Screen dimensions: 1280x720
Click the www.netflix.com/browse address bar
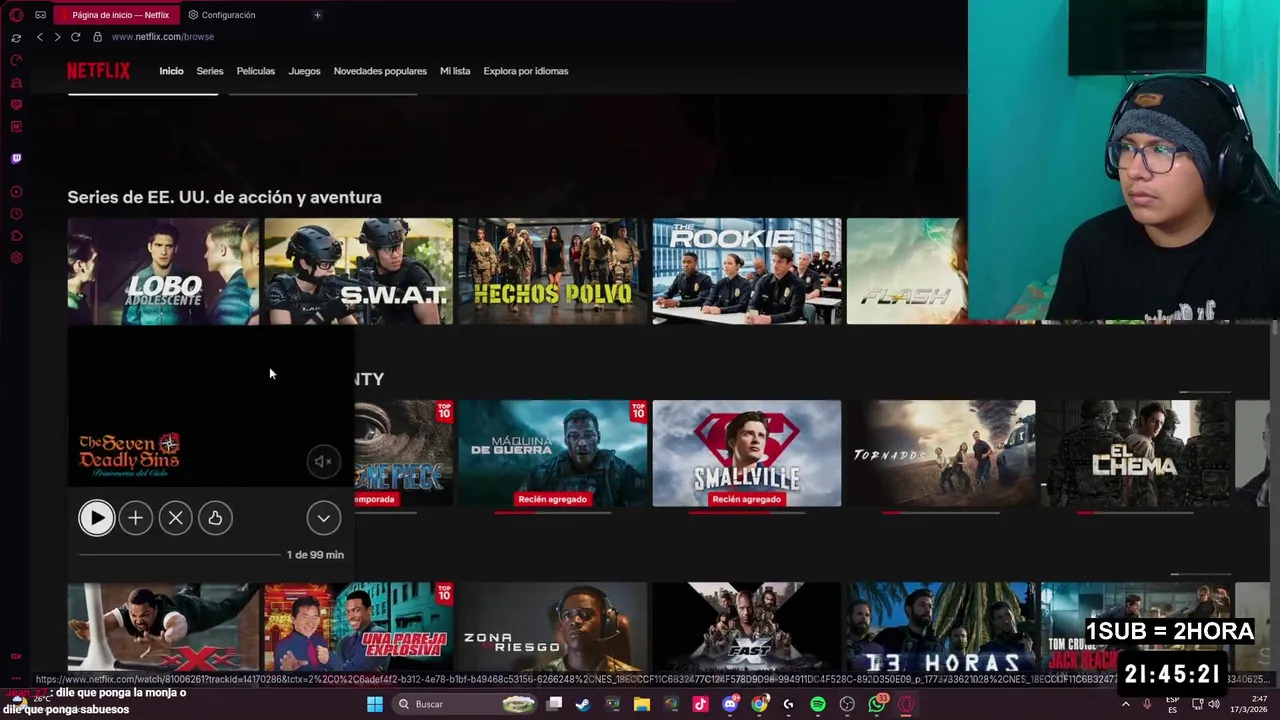[x=163, y=37]
